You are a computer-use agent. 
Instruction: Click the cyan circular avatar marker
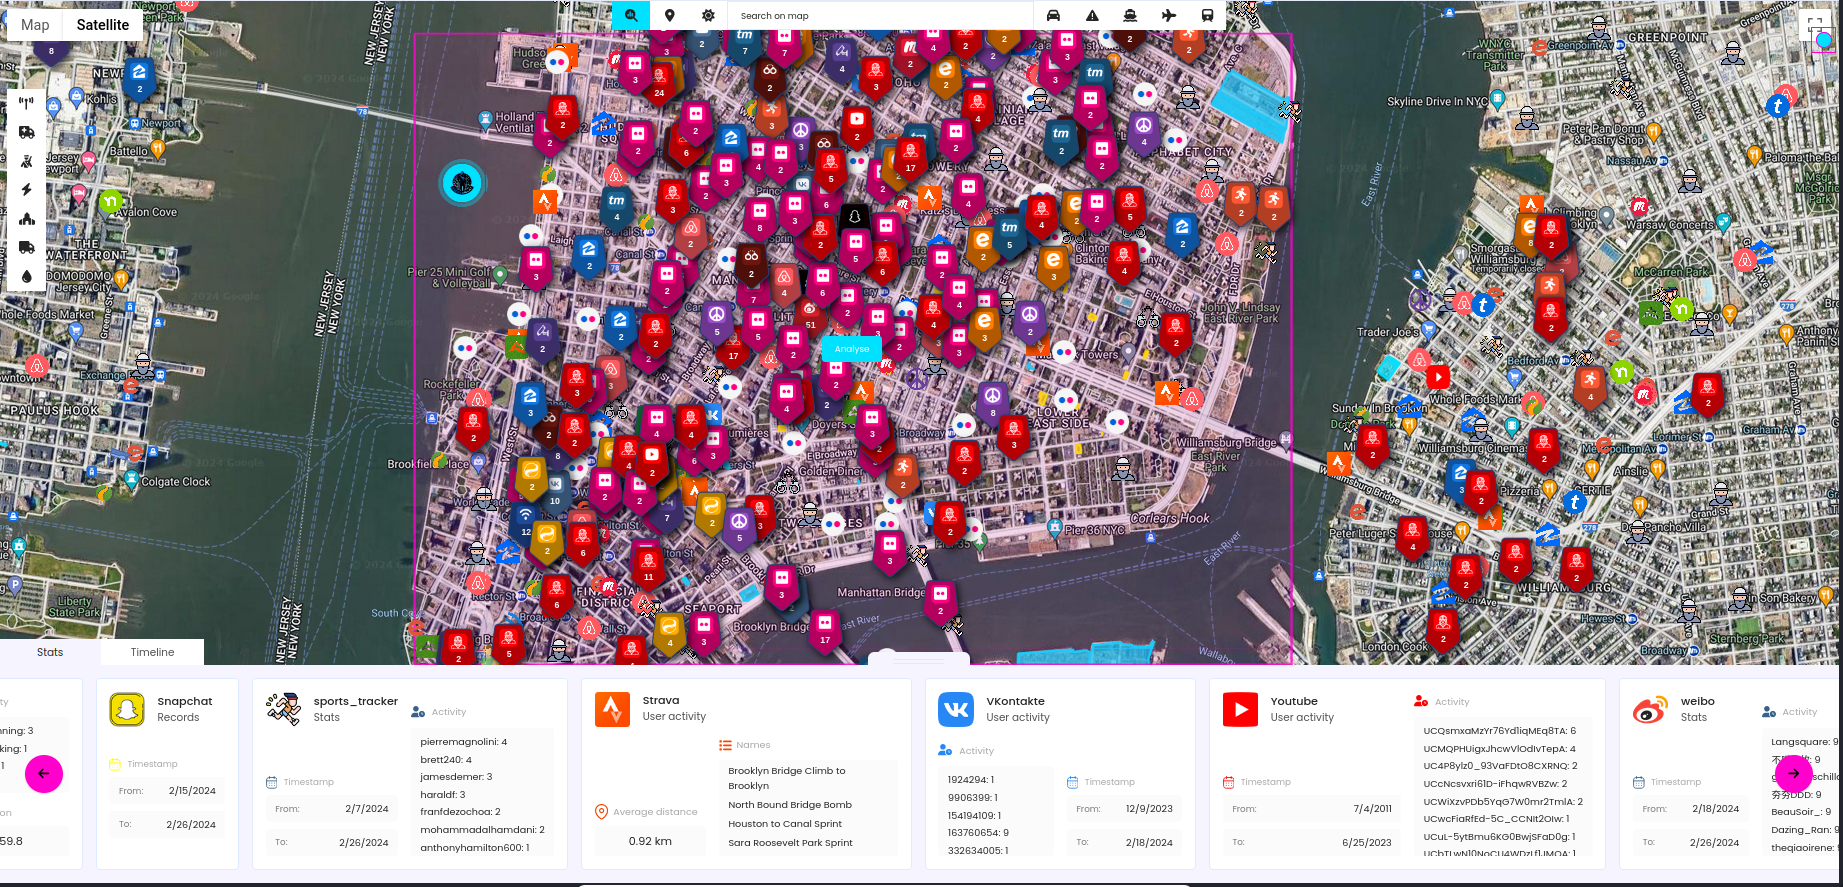(x=462, y=183)
